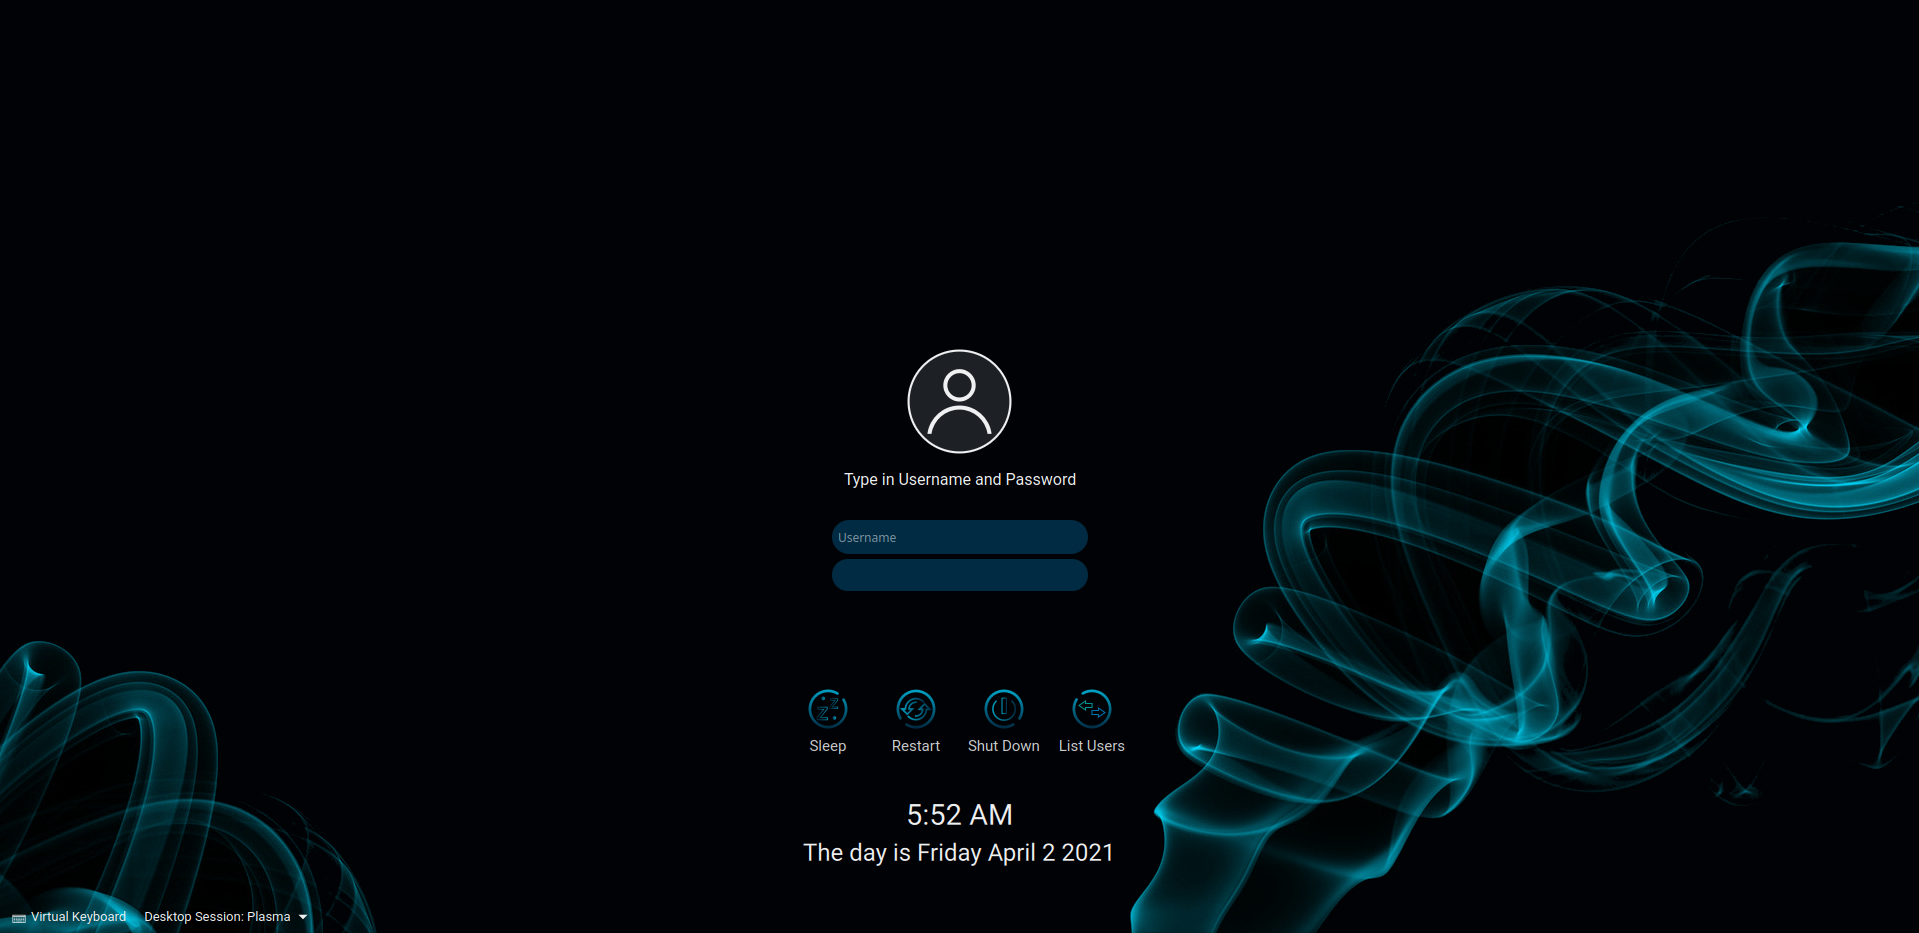
Task: Click the keyboard icon beside Virtual Keyboard
Action: coord(19,918)
